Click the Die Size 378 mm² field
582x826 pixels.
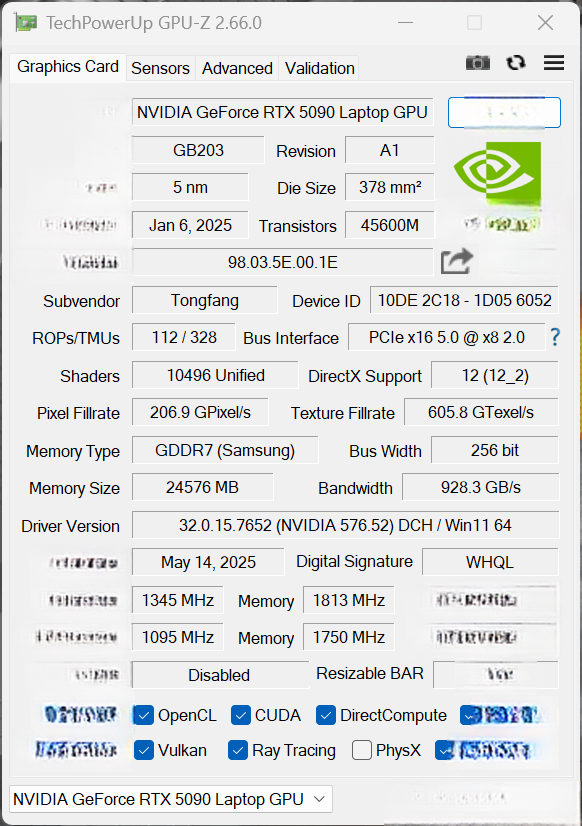point(390,187)
